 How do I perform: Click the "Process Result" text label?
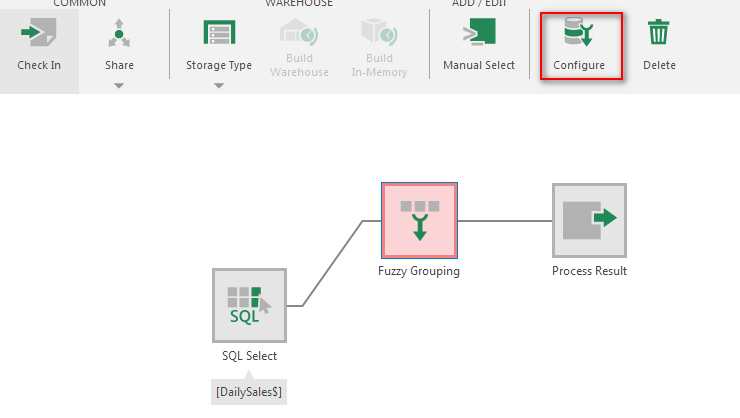tap(589, 271)
